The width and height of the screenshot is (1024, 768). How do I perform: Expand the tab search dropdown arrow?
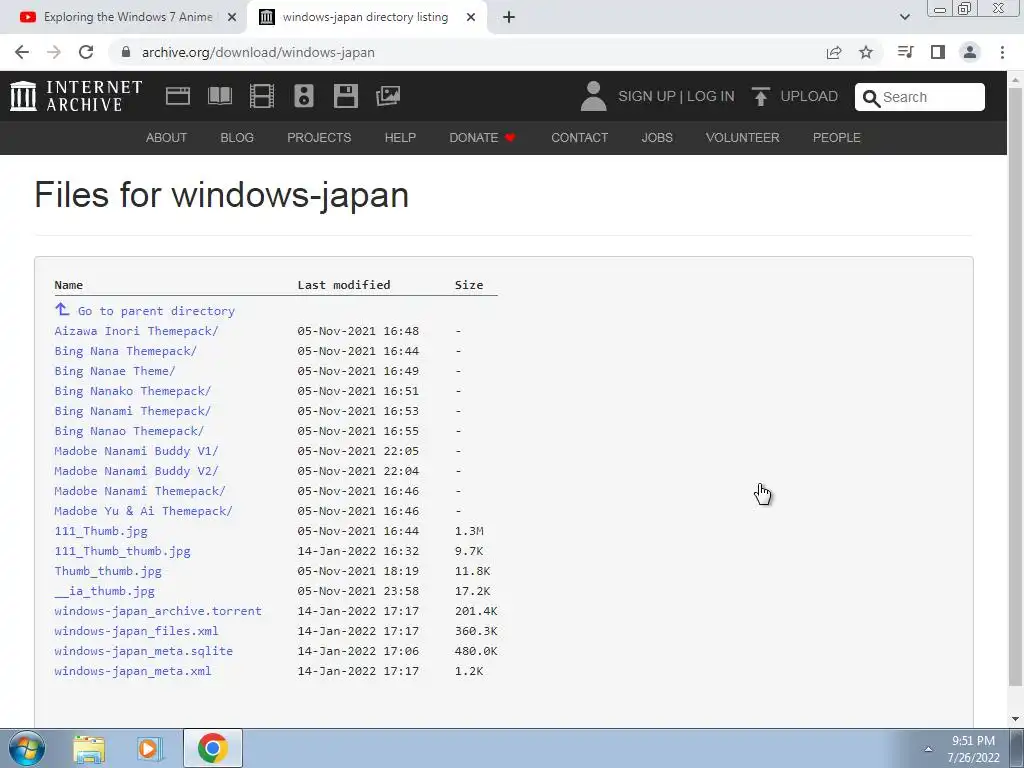point(904,17)
